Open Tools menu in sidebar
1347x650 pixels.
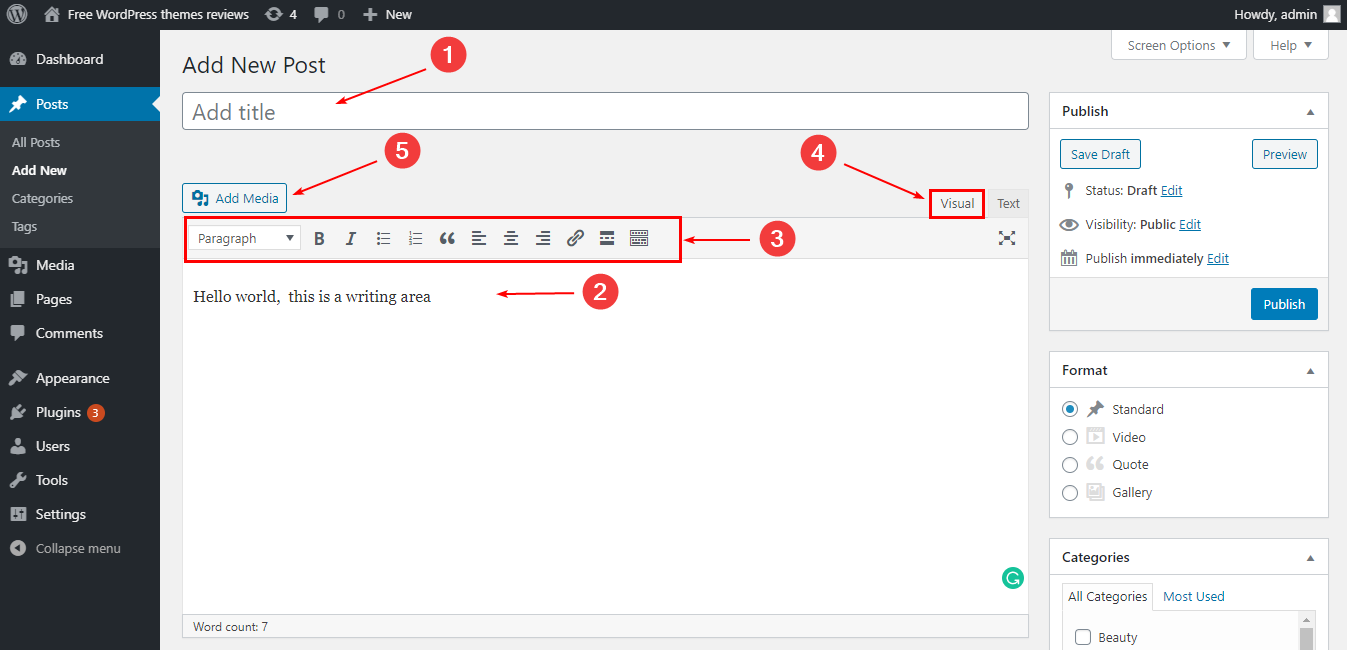(80, 480)
